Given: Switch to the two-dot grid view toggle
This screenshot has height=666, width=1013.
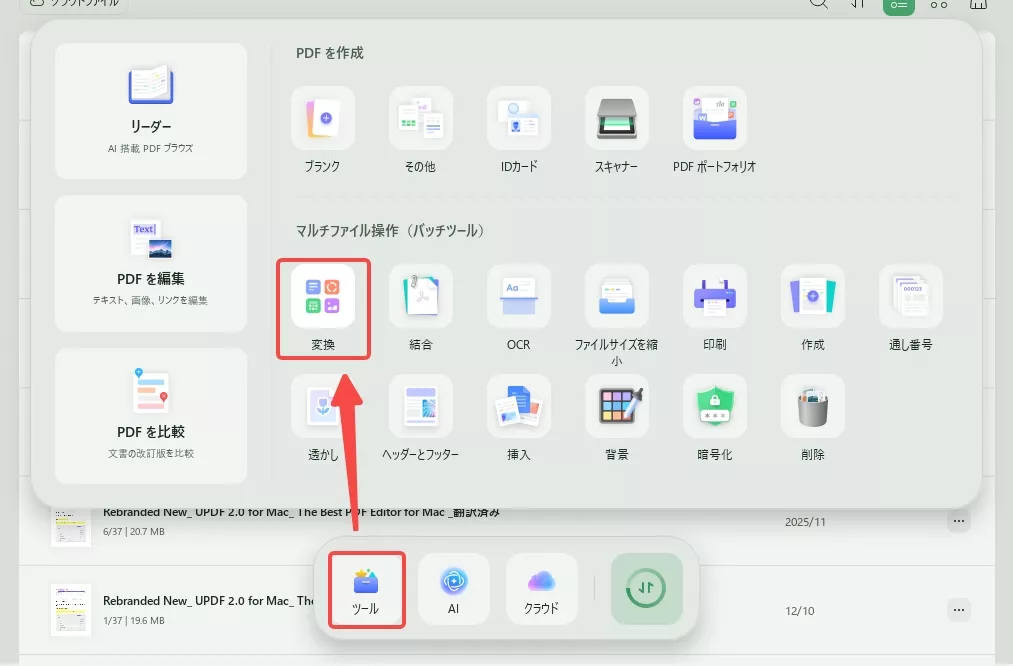Looking at the screenshot, I should tap(938, 6).
